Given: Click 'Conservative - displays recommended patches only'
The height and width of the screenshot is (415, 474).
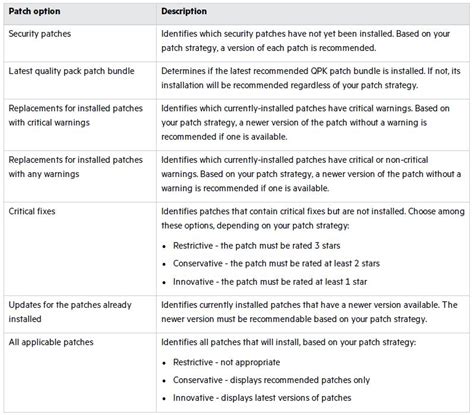Looking at the screenshot, I should (271, 380).
